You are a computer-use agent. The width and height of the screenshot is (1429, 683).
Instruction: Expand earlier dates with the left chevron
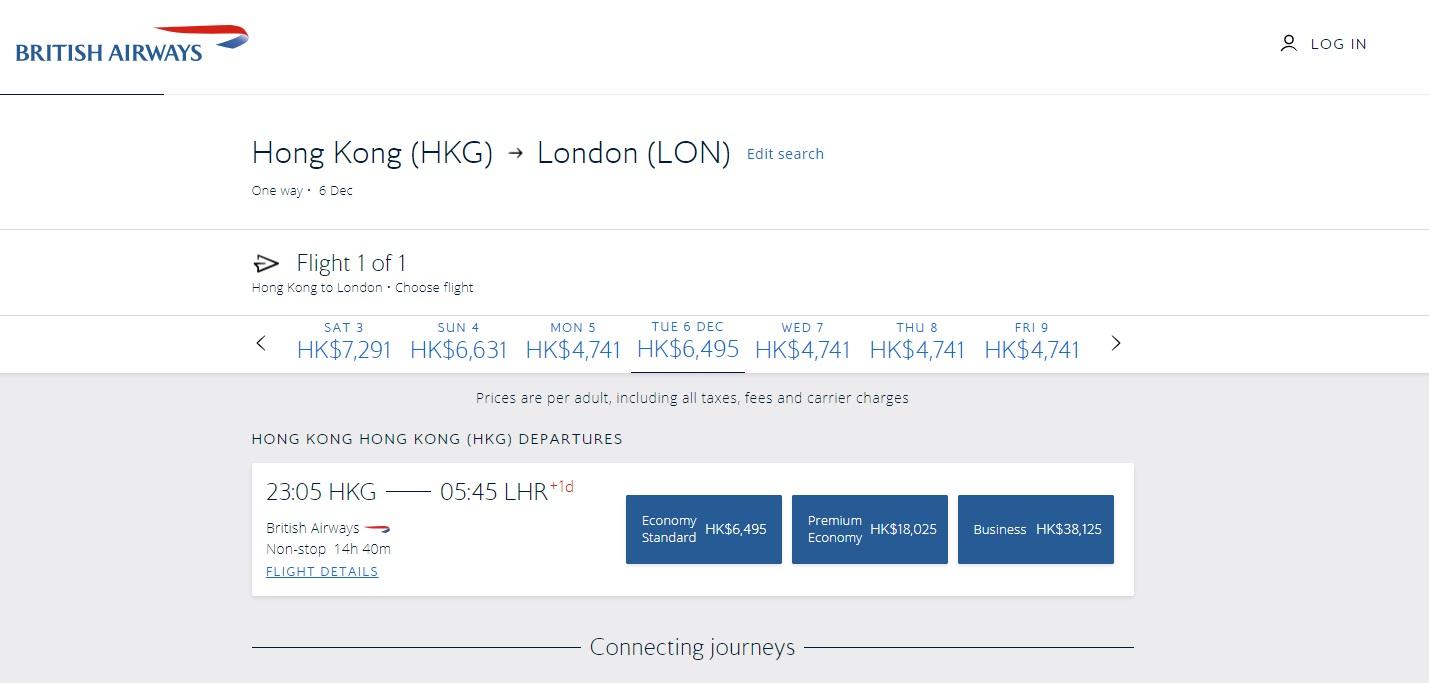click(260, 343)
